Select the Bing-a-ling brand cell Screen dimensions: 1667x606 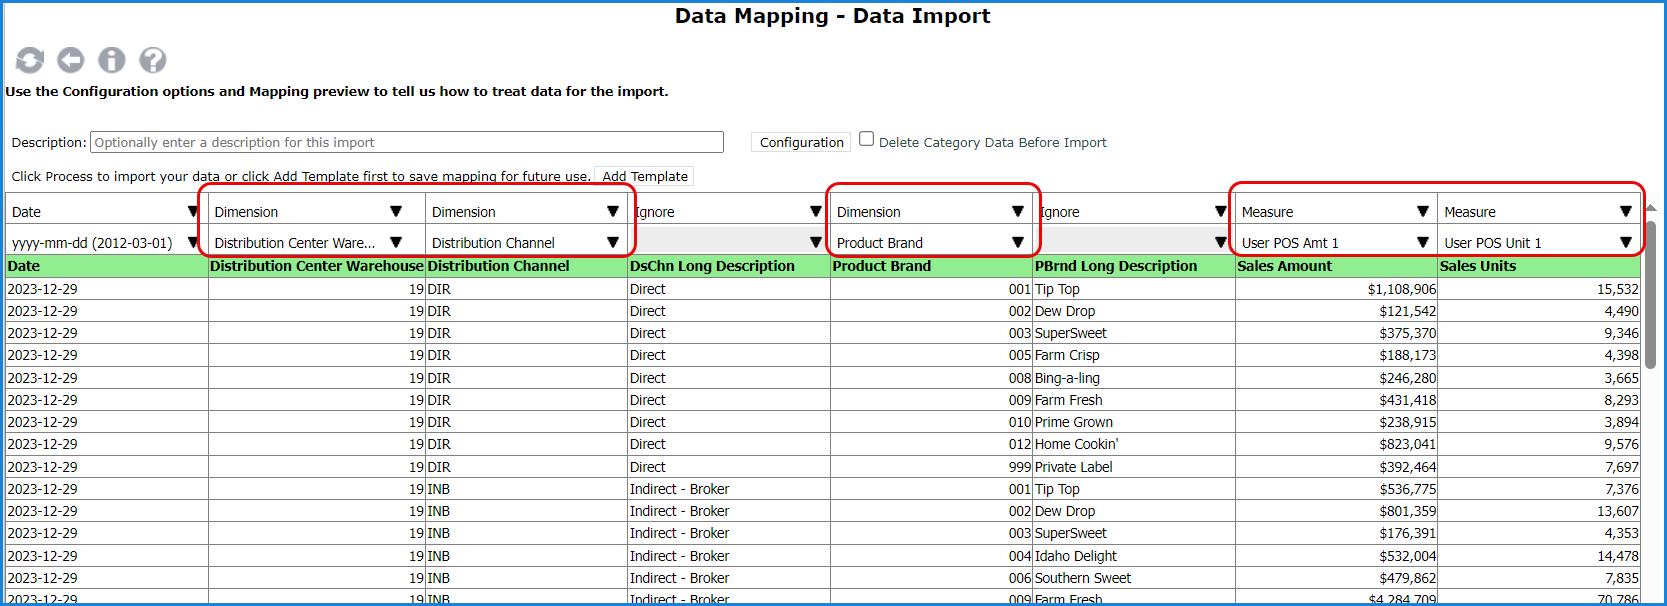1134,378
